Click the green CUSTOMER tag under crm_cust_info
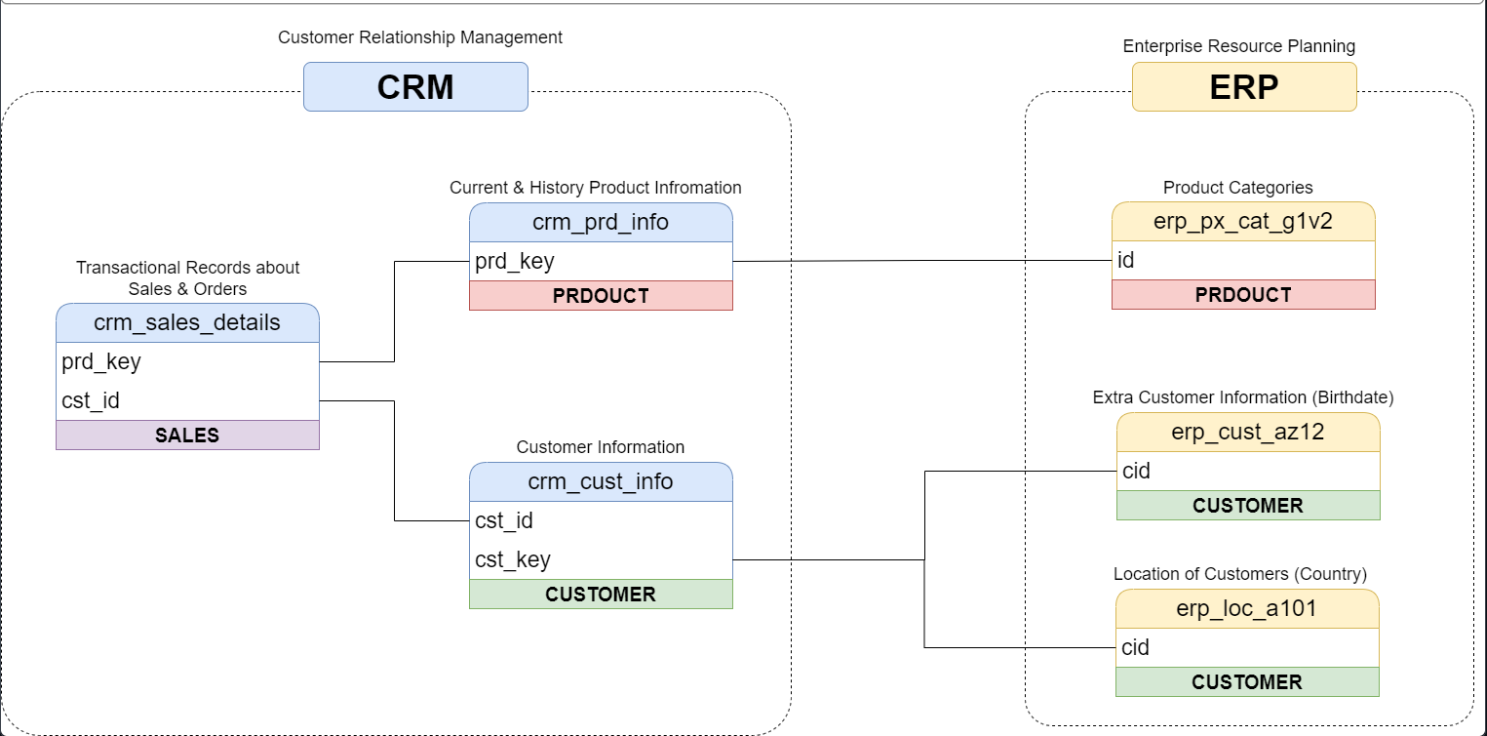Screen dimensions: 1487x736 tap(601, 594)
